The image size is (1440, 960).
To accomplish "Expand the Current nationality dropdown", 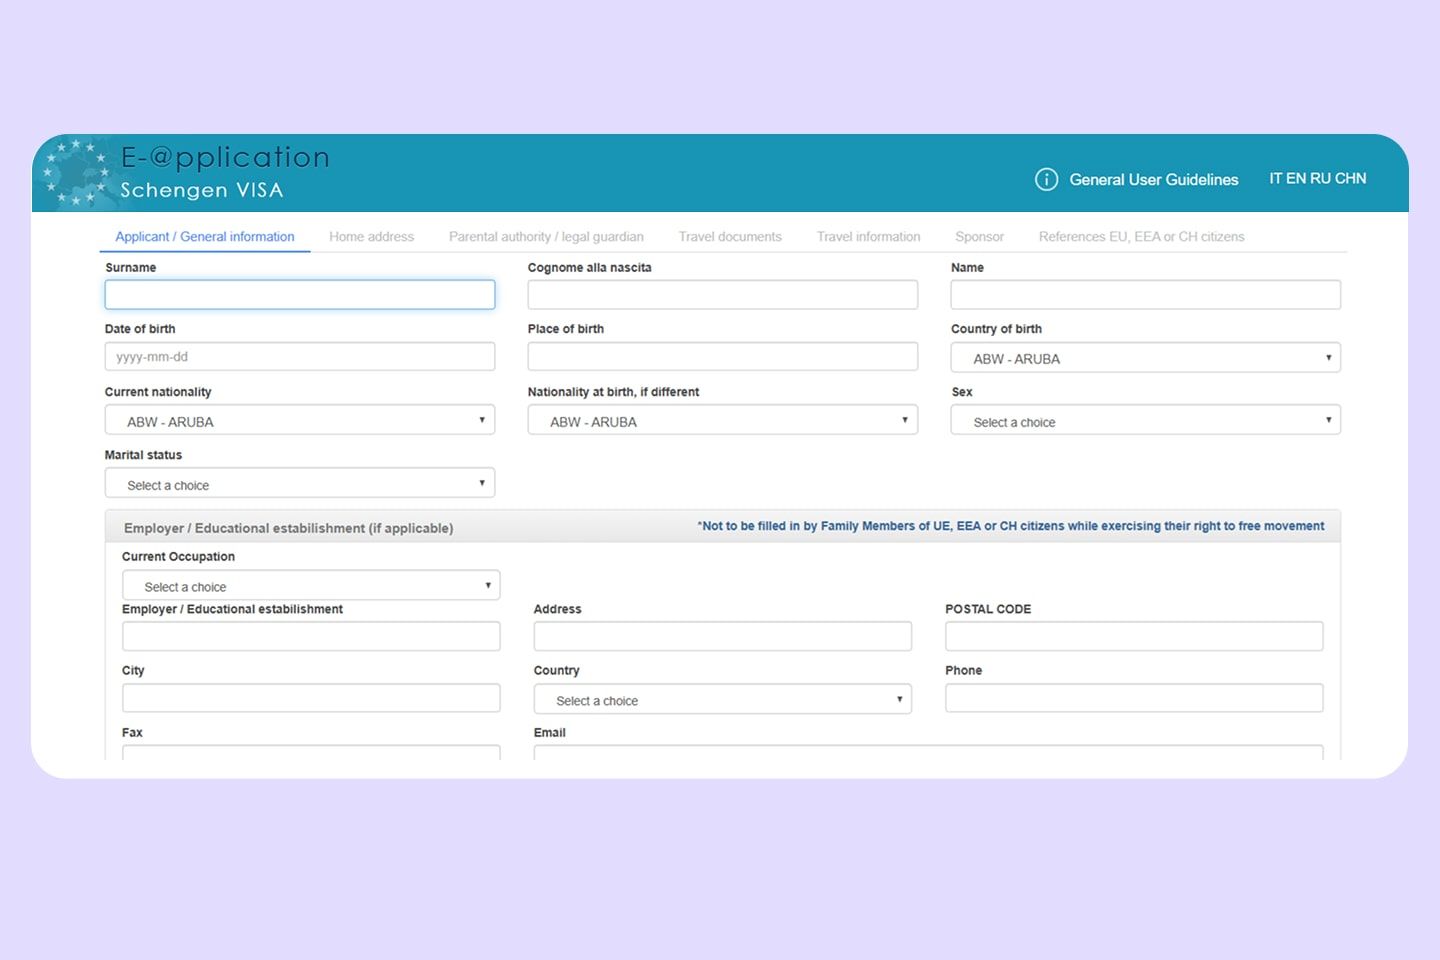I will click(x=299, y=421).
